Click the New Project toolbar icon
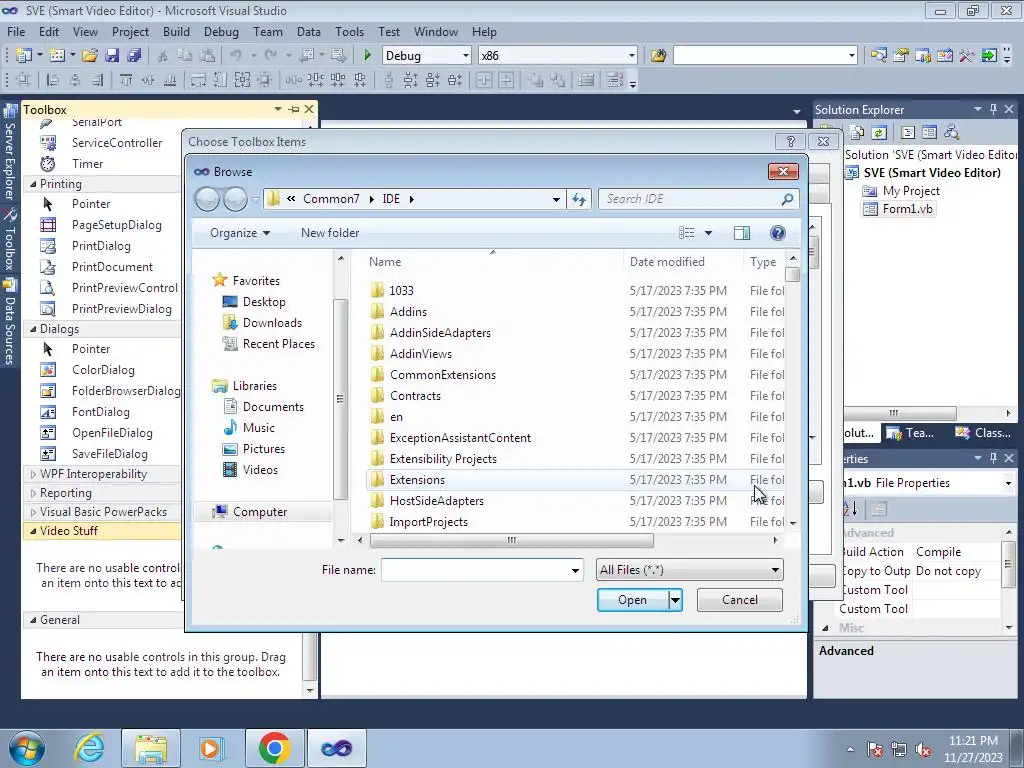The height and width of the screenshot is (768, 1024). point(24,56)
